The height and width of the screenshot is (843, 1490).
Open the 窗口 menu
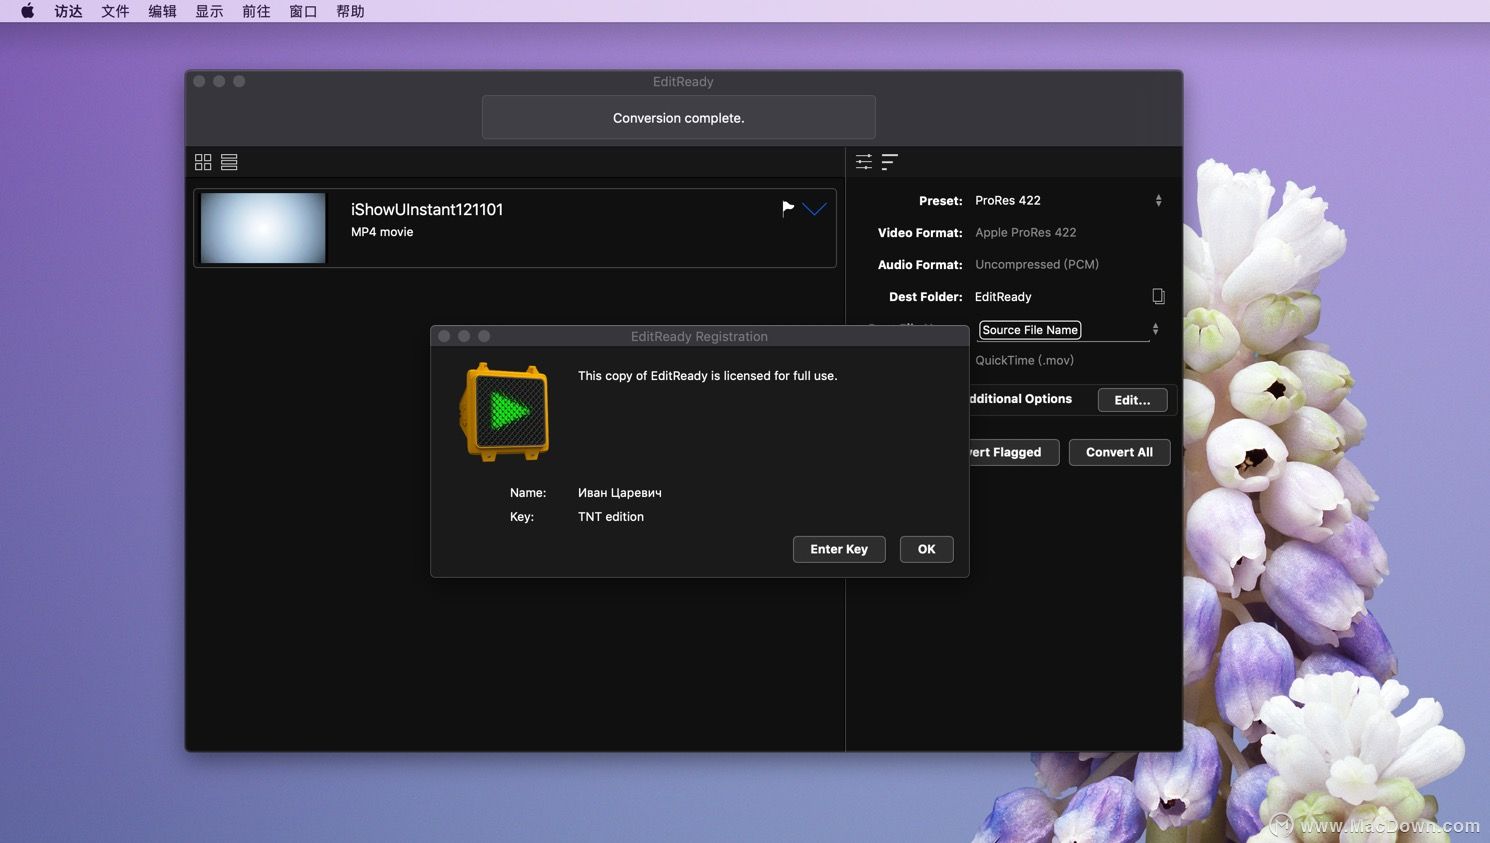click(303, 11)
